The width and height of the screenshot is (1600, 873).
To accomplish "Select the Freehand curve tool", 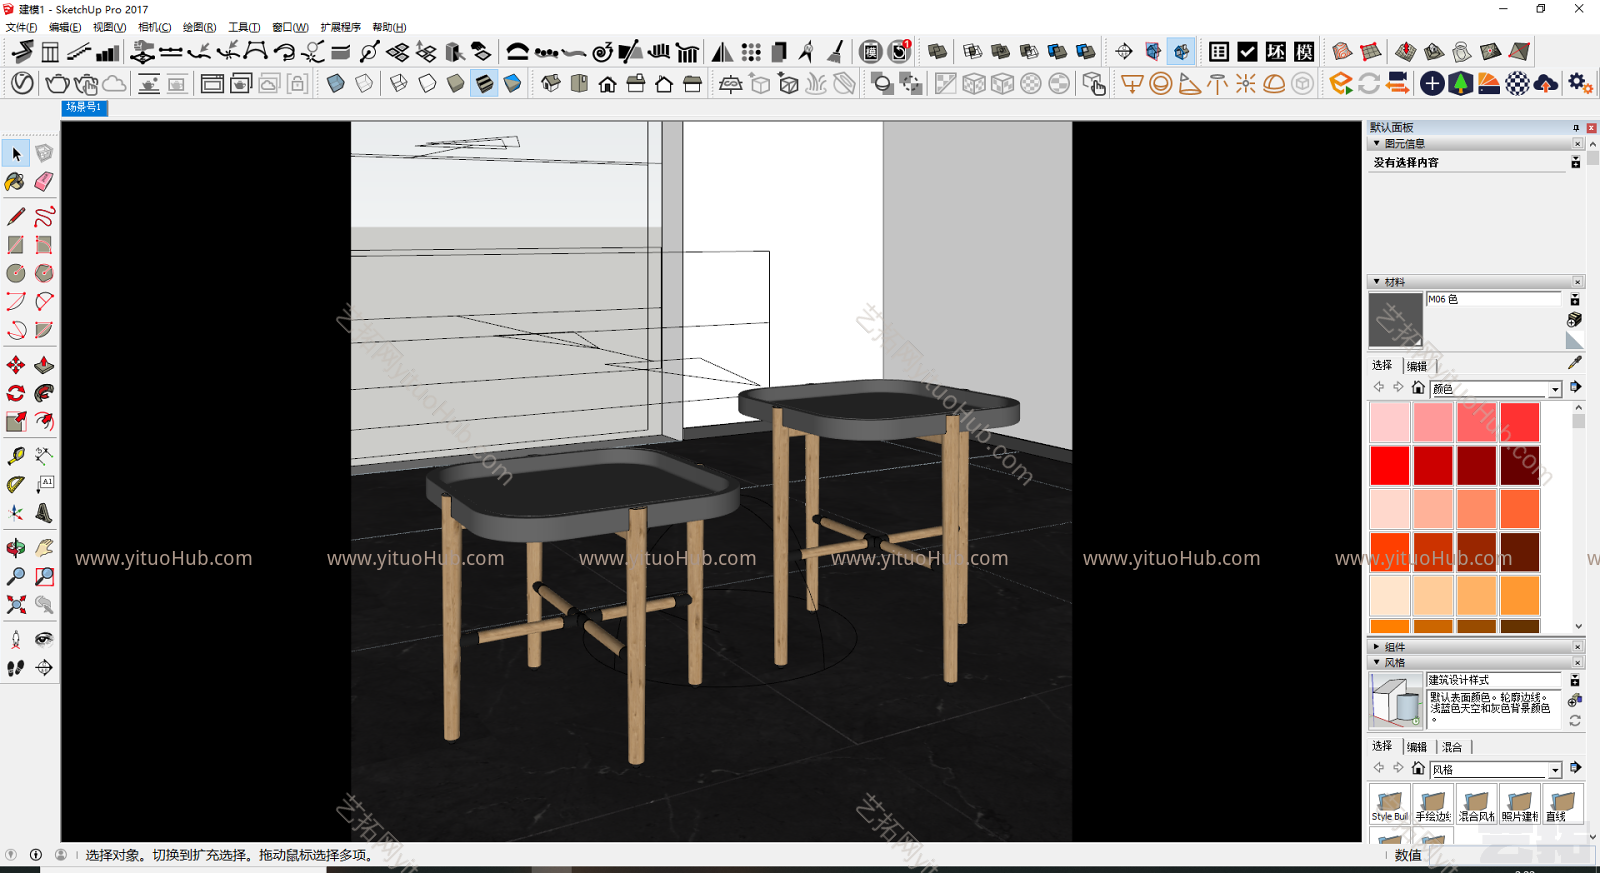I will coord(44,217).
